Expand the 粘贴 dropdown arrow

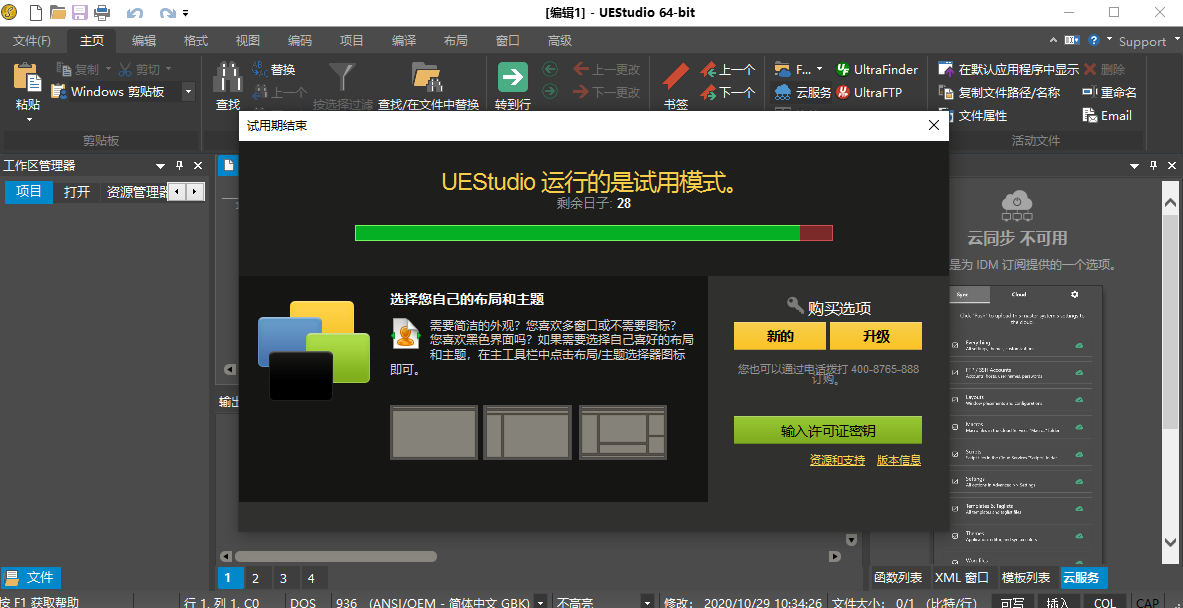29,120
